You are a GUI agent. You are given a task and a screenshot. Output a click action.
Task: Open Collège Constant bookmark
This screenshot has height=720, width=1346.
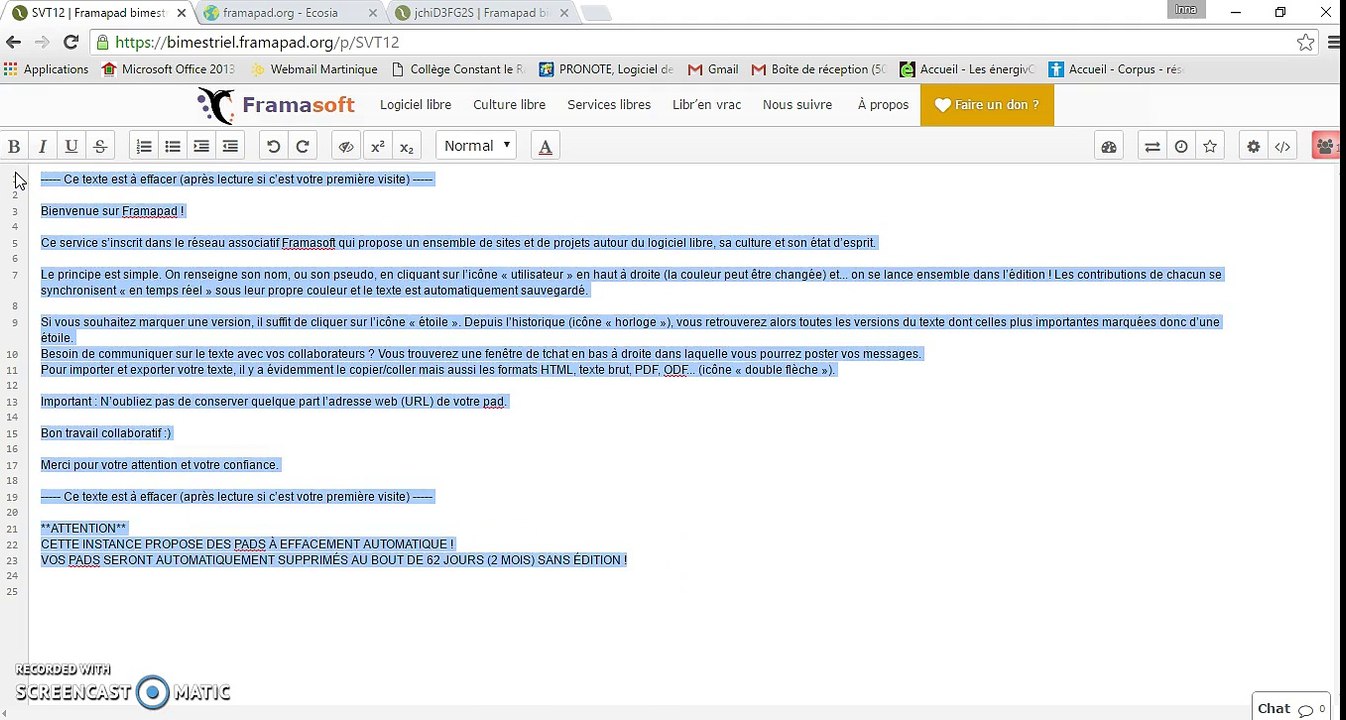tap(458, 69)
